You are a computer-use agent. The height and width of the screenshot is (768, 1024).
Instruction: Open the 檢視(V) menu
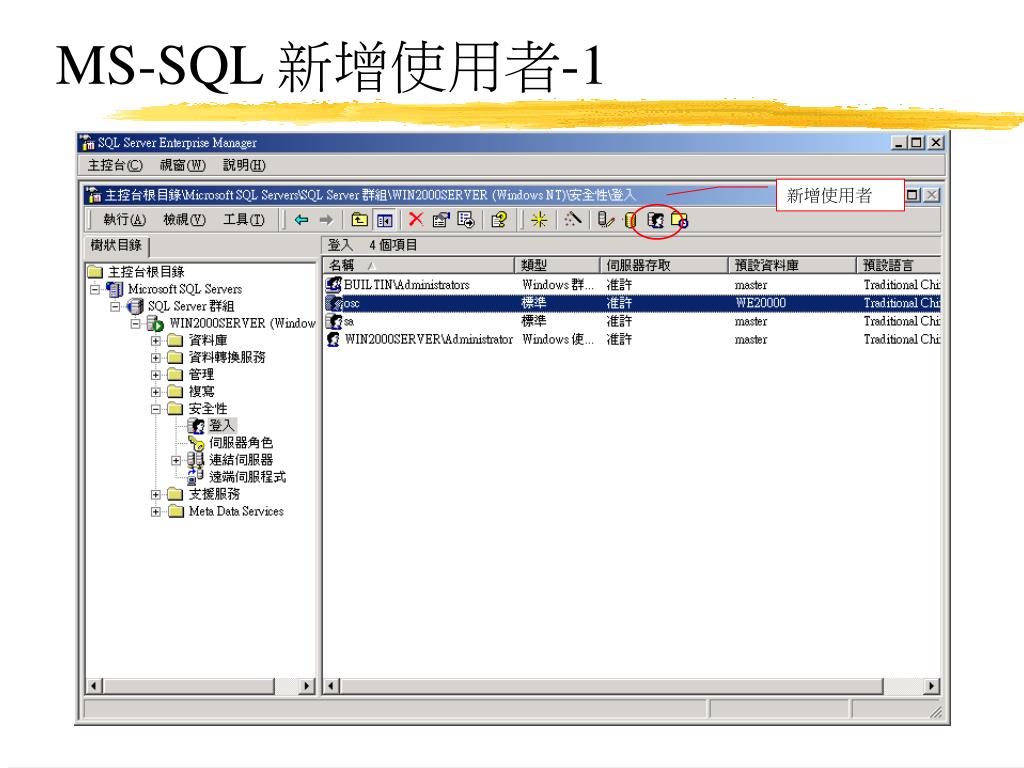(184, 220)
